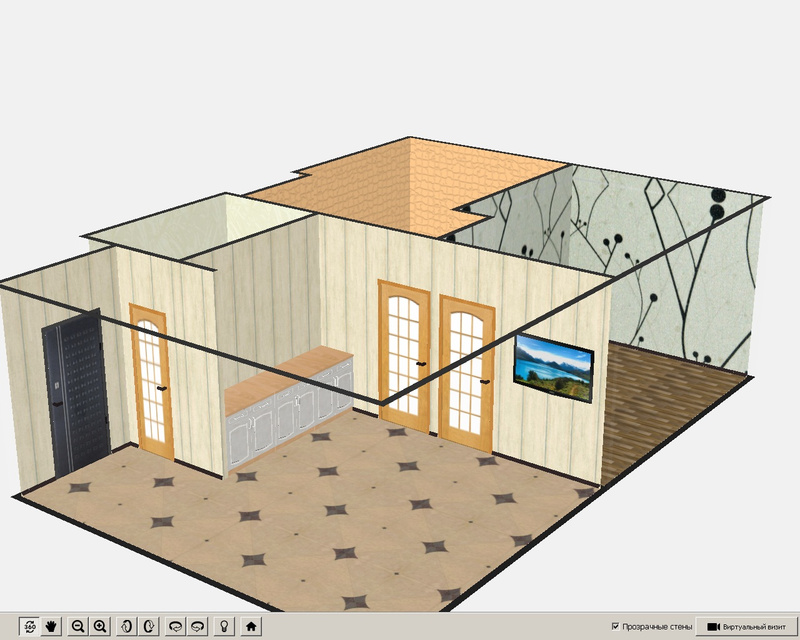800x640 pixels.
Task: Select the right door of the double-door pair
Action: [467, 374]
